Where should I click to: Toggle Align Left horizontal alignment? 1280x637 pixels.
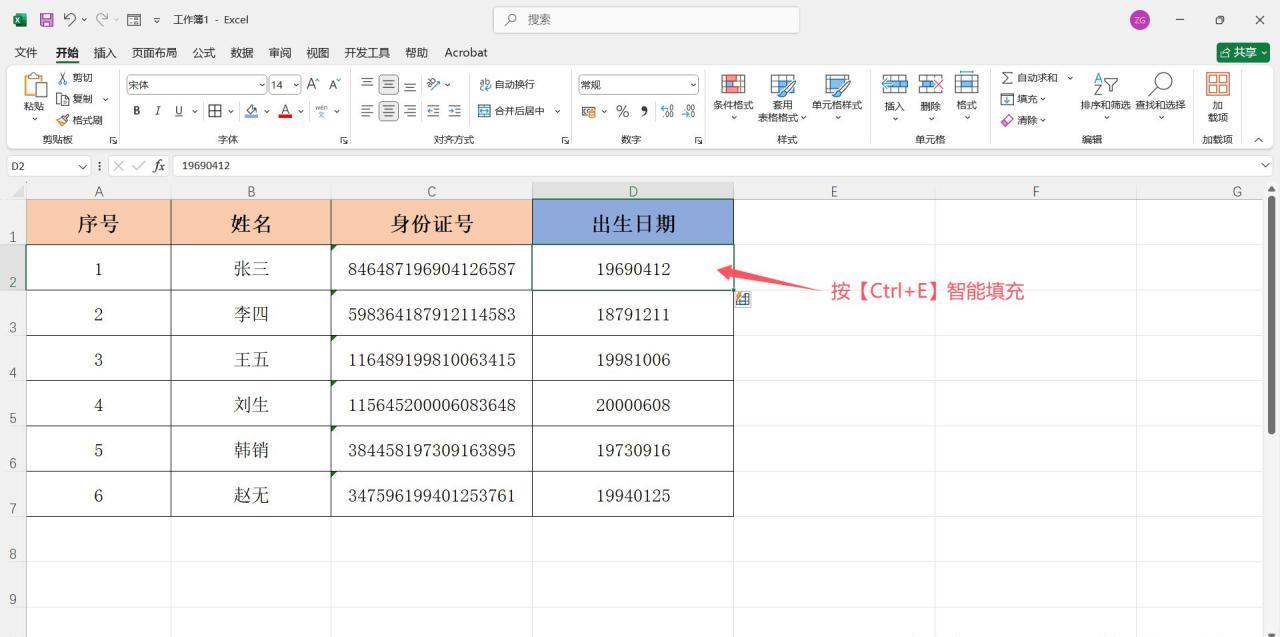(367, 111)
